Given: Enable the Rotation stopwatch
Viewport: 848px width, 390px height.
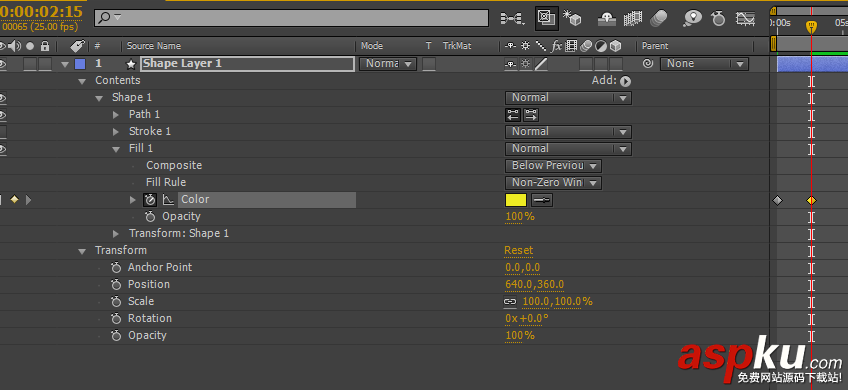Looking at the screenshot, I should tap(116, 319).
